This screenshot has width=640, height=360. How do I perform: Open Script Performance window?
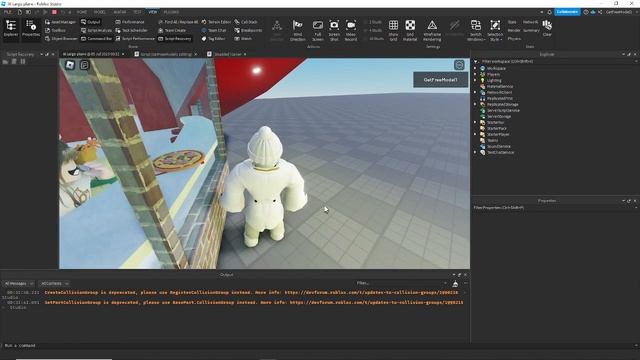[x=135, y=38]
